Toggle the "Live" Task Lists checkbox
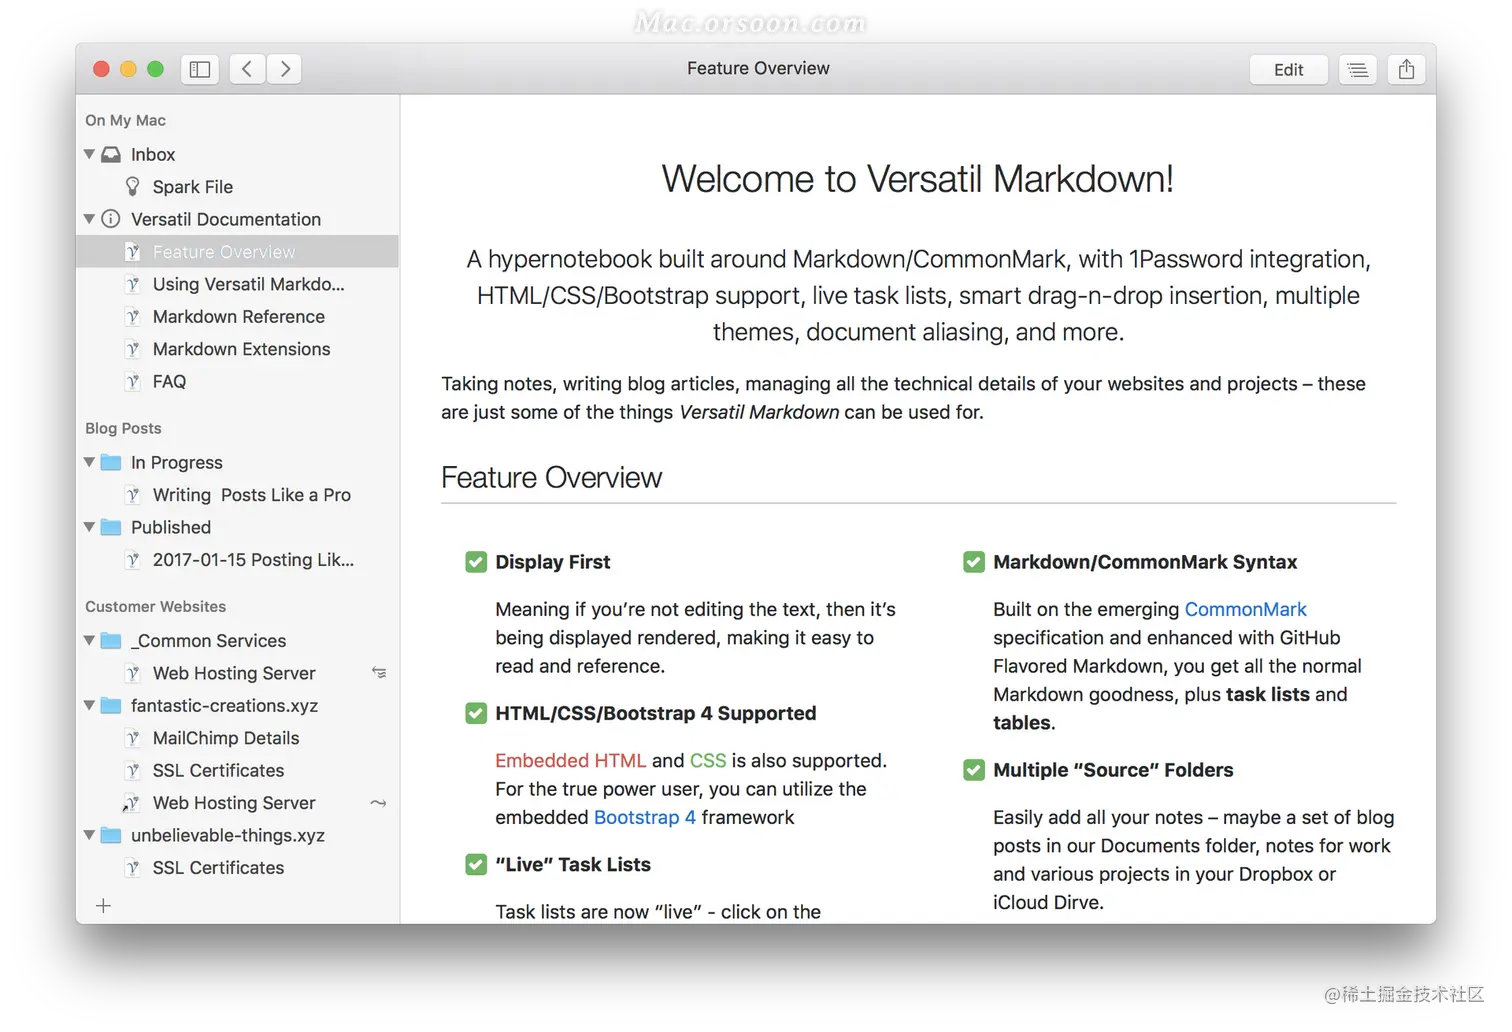 click(x=476, y=864)
